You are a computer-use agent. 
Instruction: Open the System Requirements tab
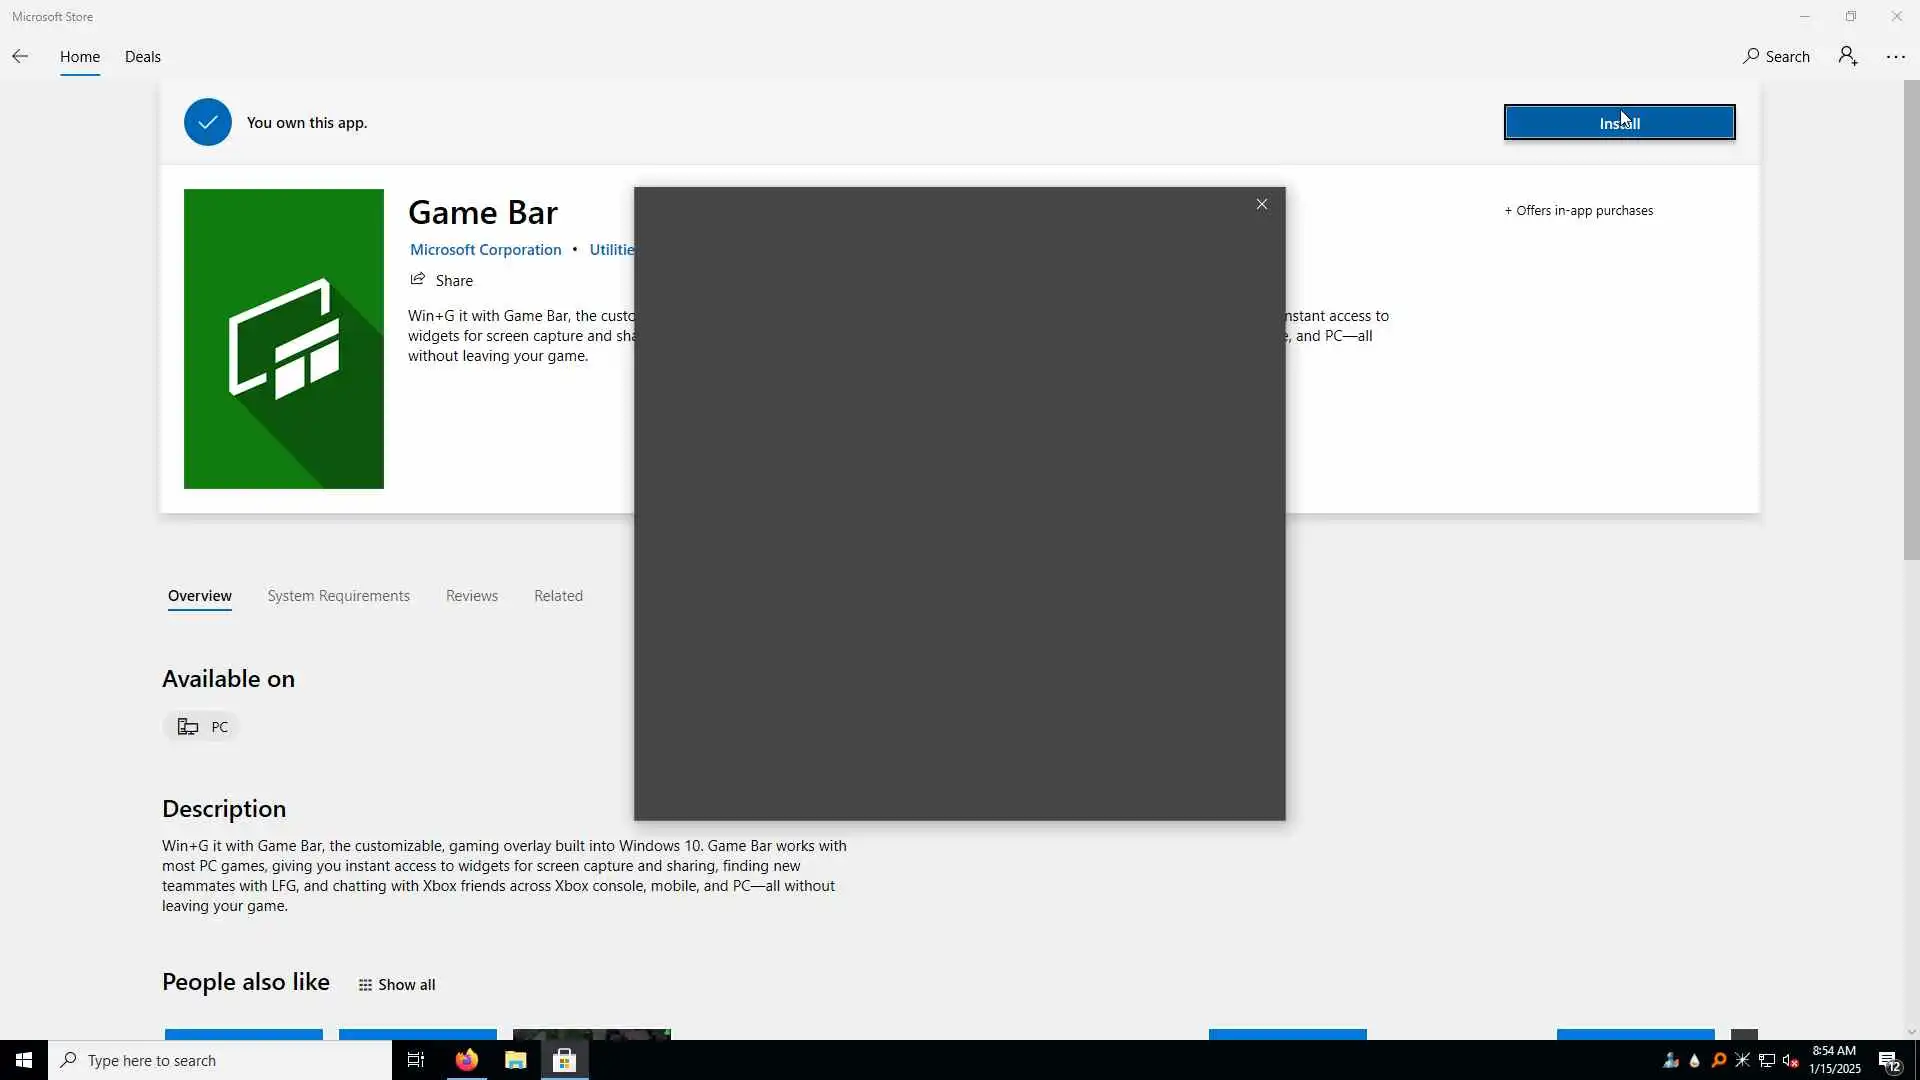338,596
